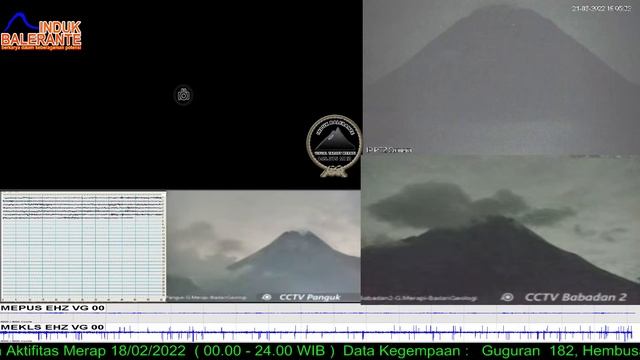The height and width of the screenshot is (360, 640).
Task: Click the eye icon beside CCTV Panguk
Action: pyautogui.click(x=267, y=297)
